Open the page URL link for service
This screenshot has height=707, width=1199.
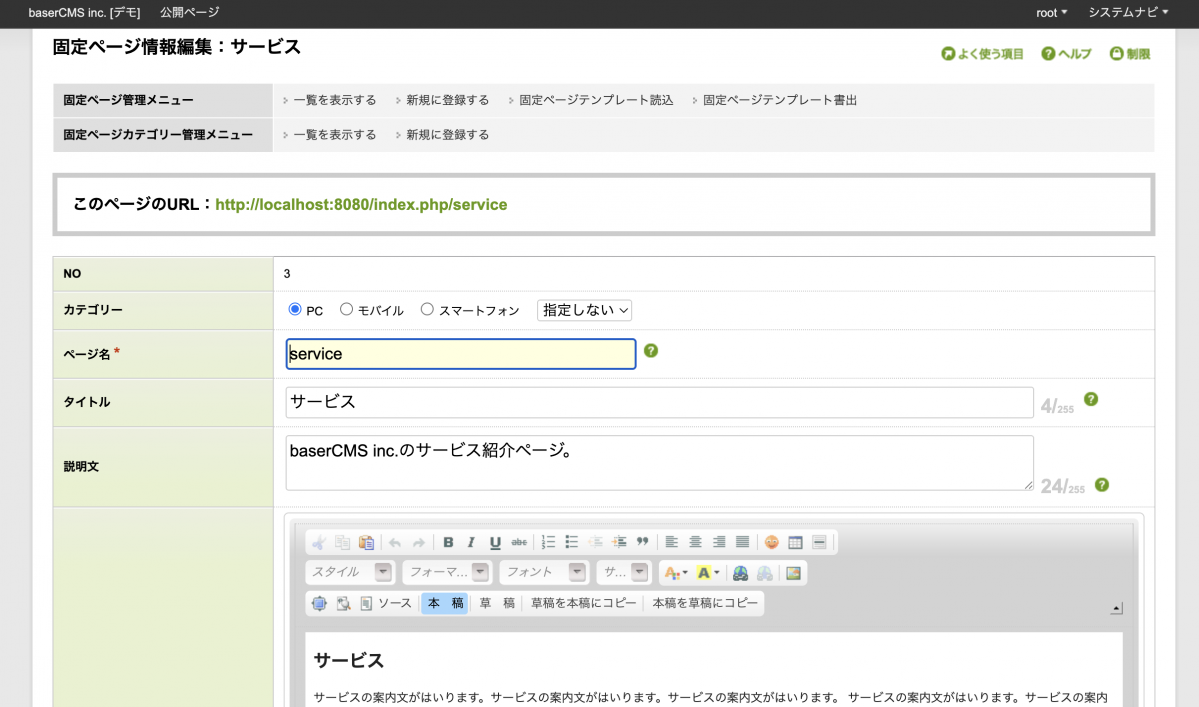pos(361,204)
